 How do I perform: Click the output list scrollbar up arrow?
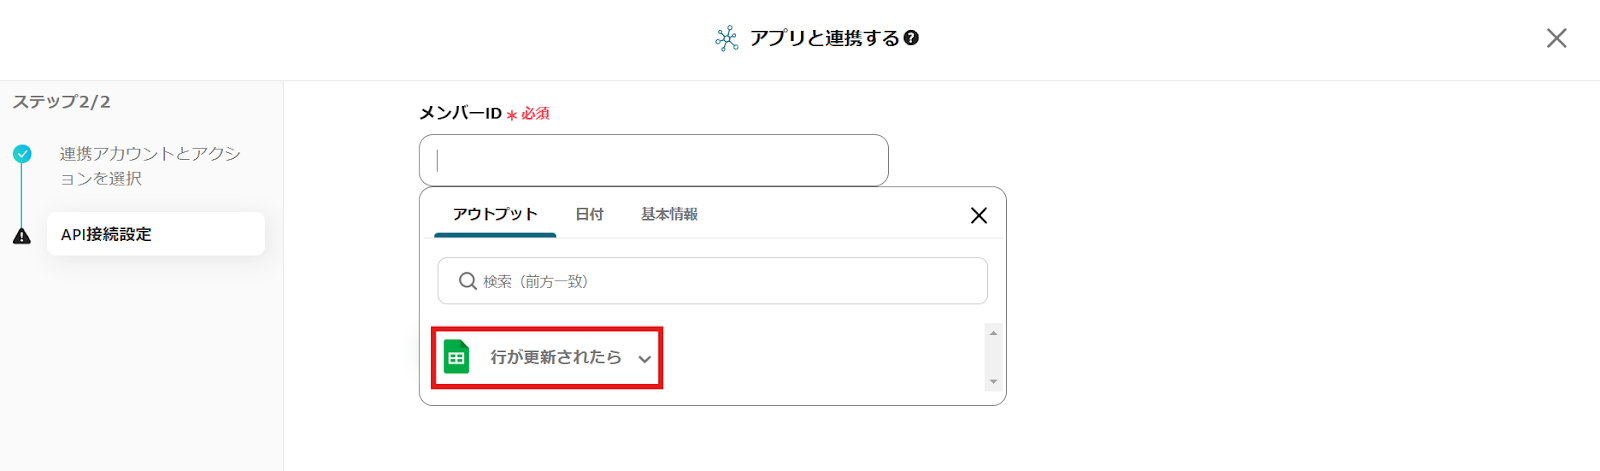[993, 333]
